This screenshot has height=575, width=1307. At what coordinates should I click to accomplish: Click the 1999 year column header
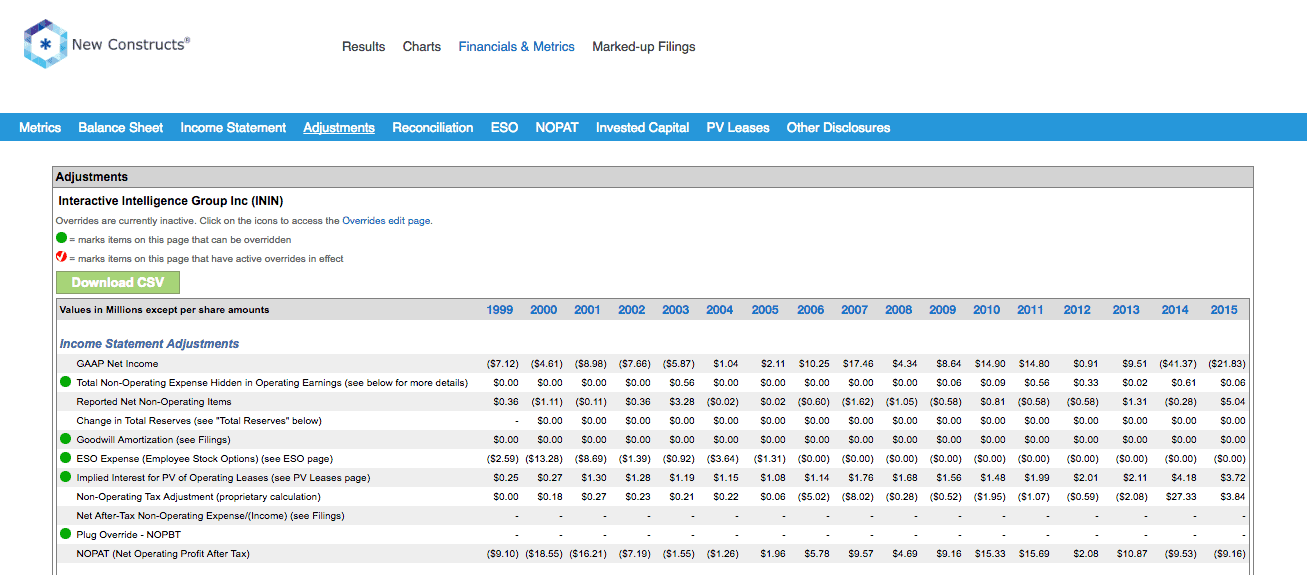tap(500, 310)
